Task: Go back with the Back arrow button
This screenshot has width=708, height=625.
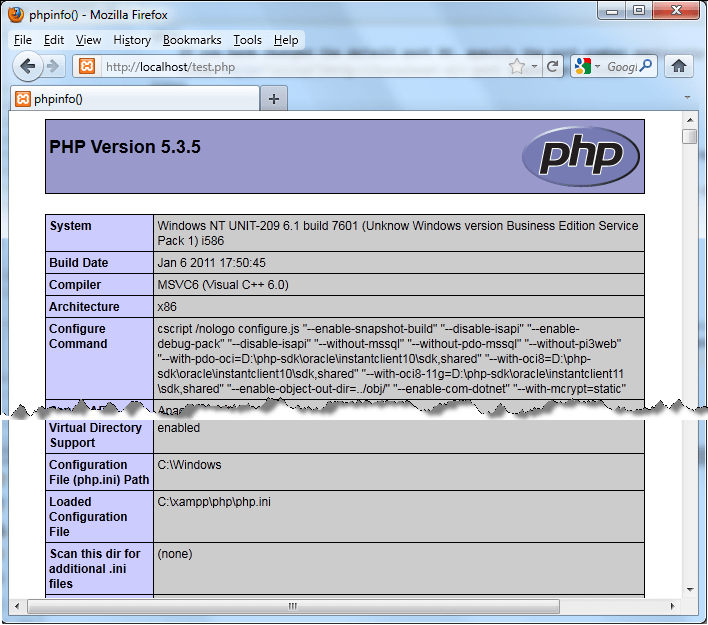Action: pos(28,66)
